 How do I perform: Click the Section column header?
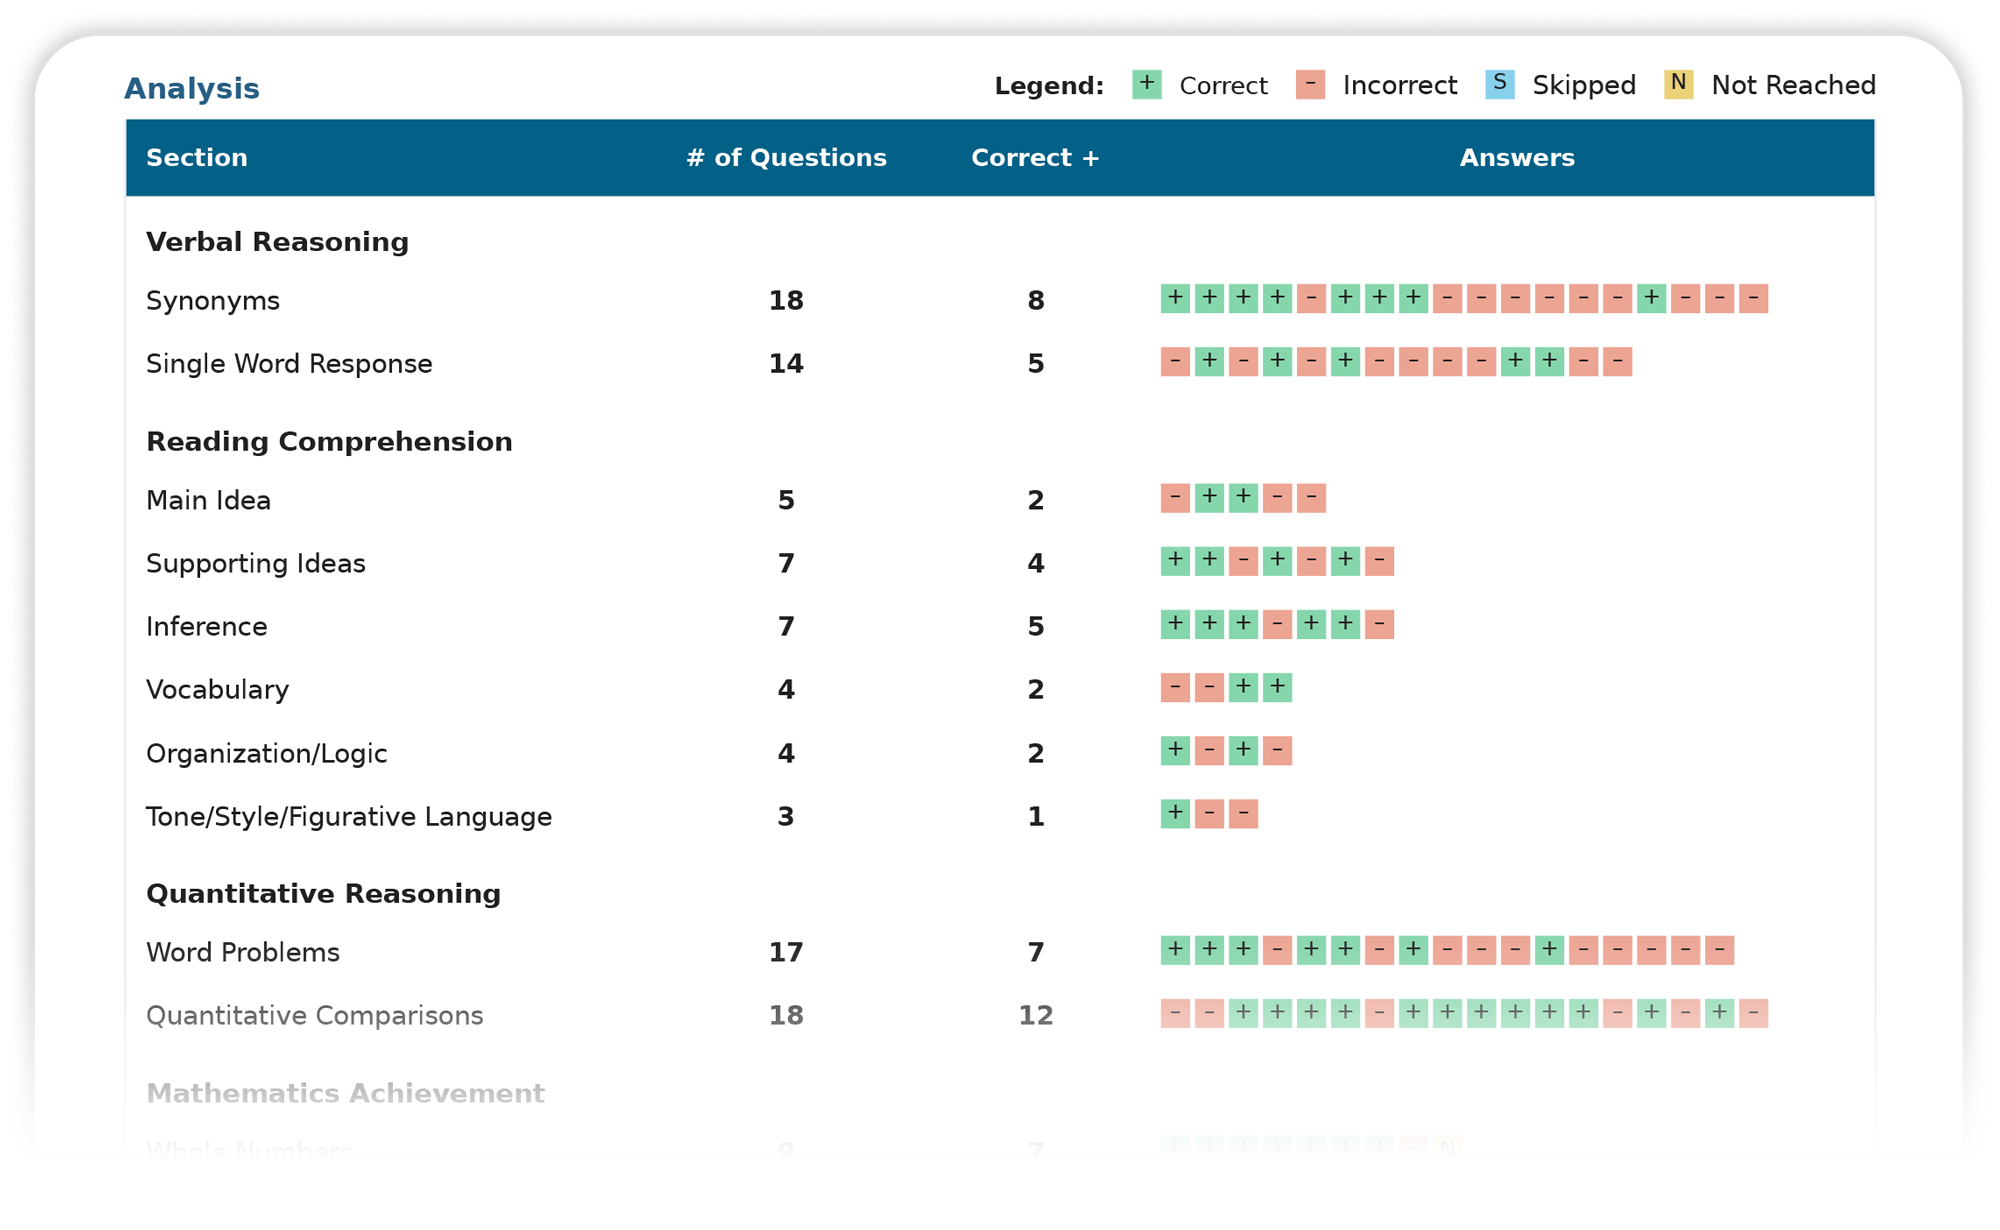click(x=197, y=158)
